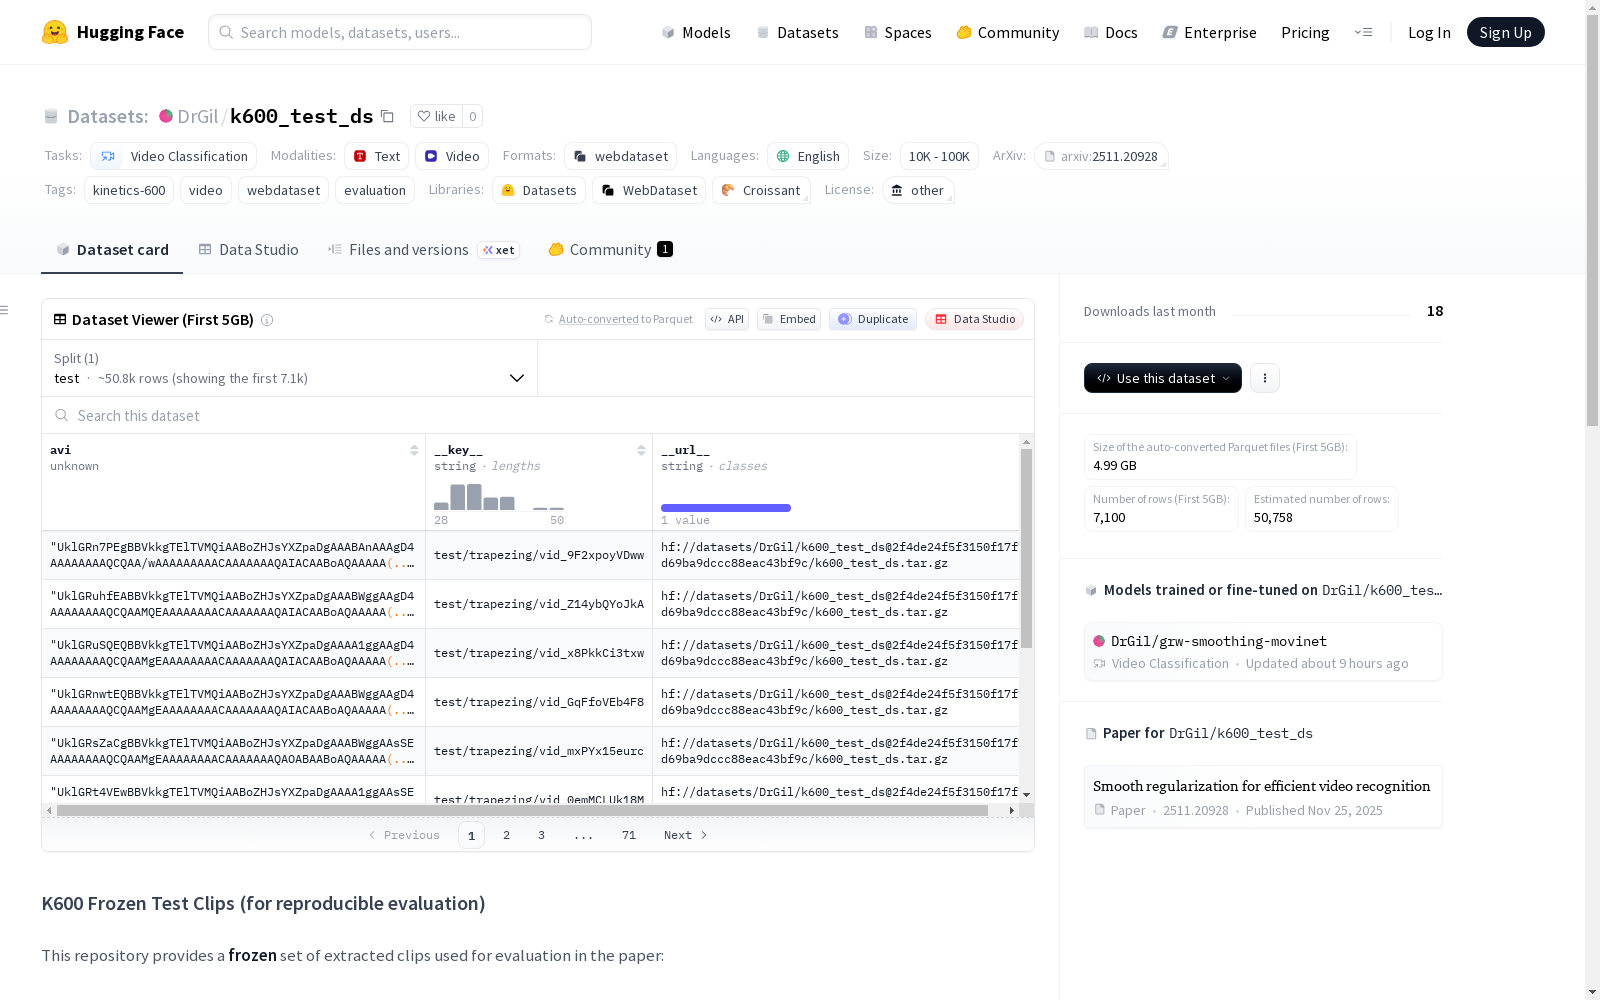Open the arxiv:2511.20928 tag

click(1101, 156)
